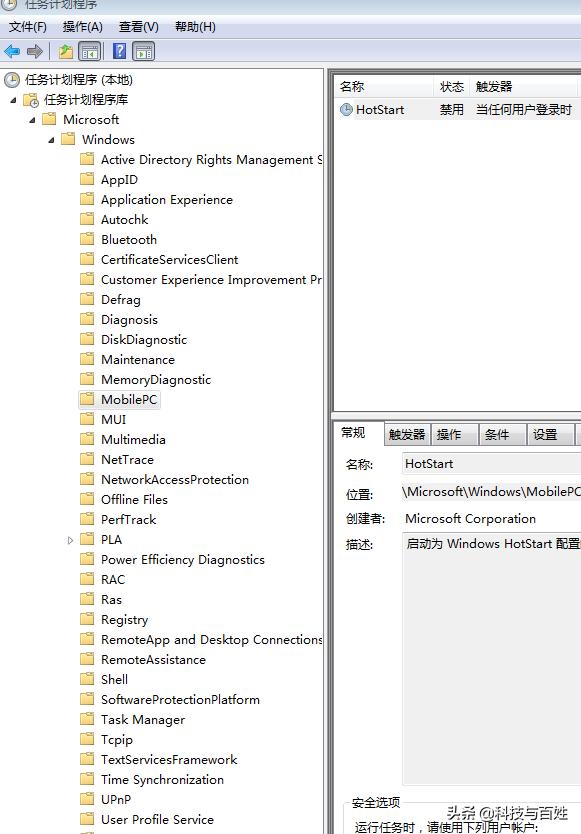Select the RemoteAssistance folder

153,660
